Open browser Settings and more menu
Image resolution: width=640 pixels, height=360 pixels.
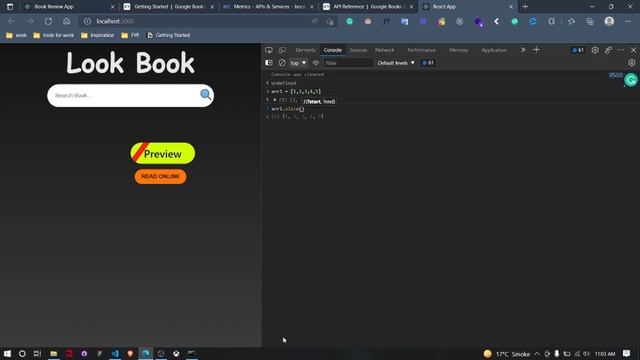point(628,21)
